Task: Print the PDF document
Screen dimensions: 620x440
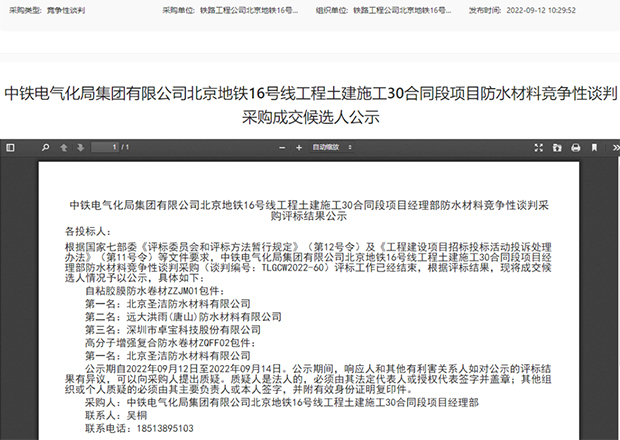Action: pos(576,148)
